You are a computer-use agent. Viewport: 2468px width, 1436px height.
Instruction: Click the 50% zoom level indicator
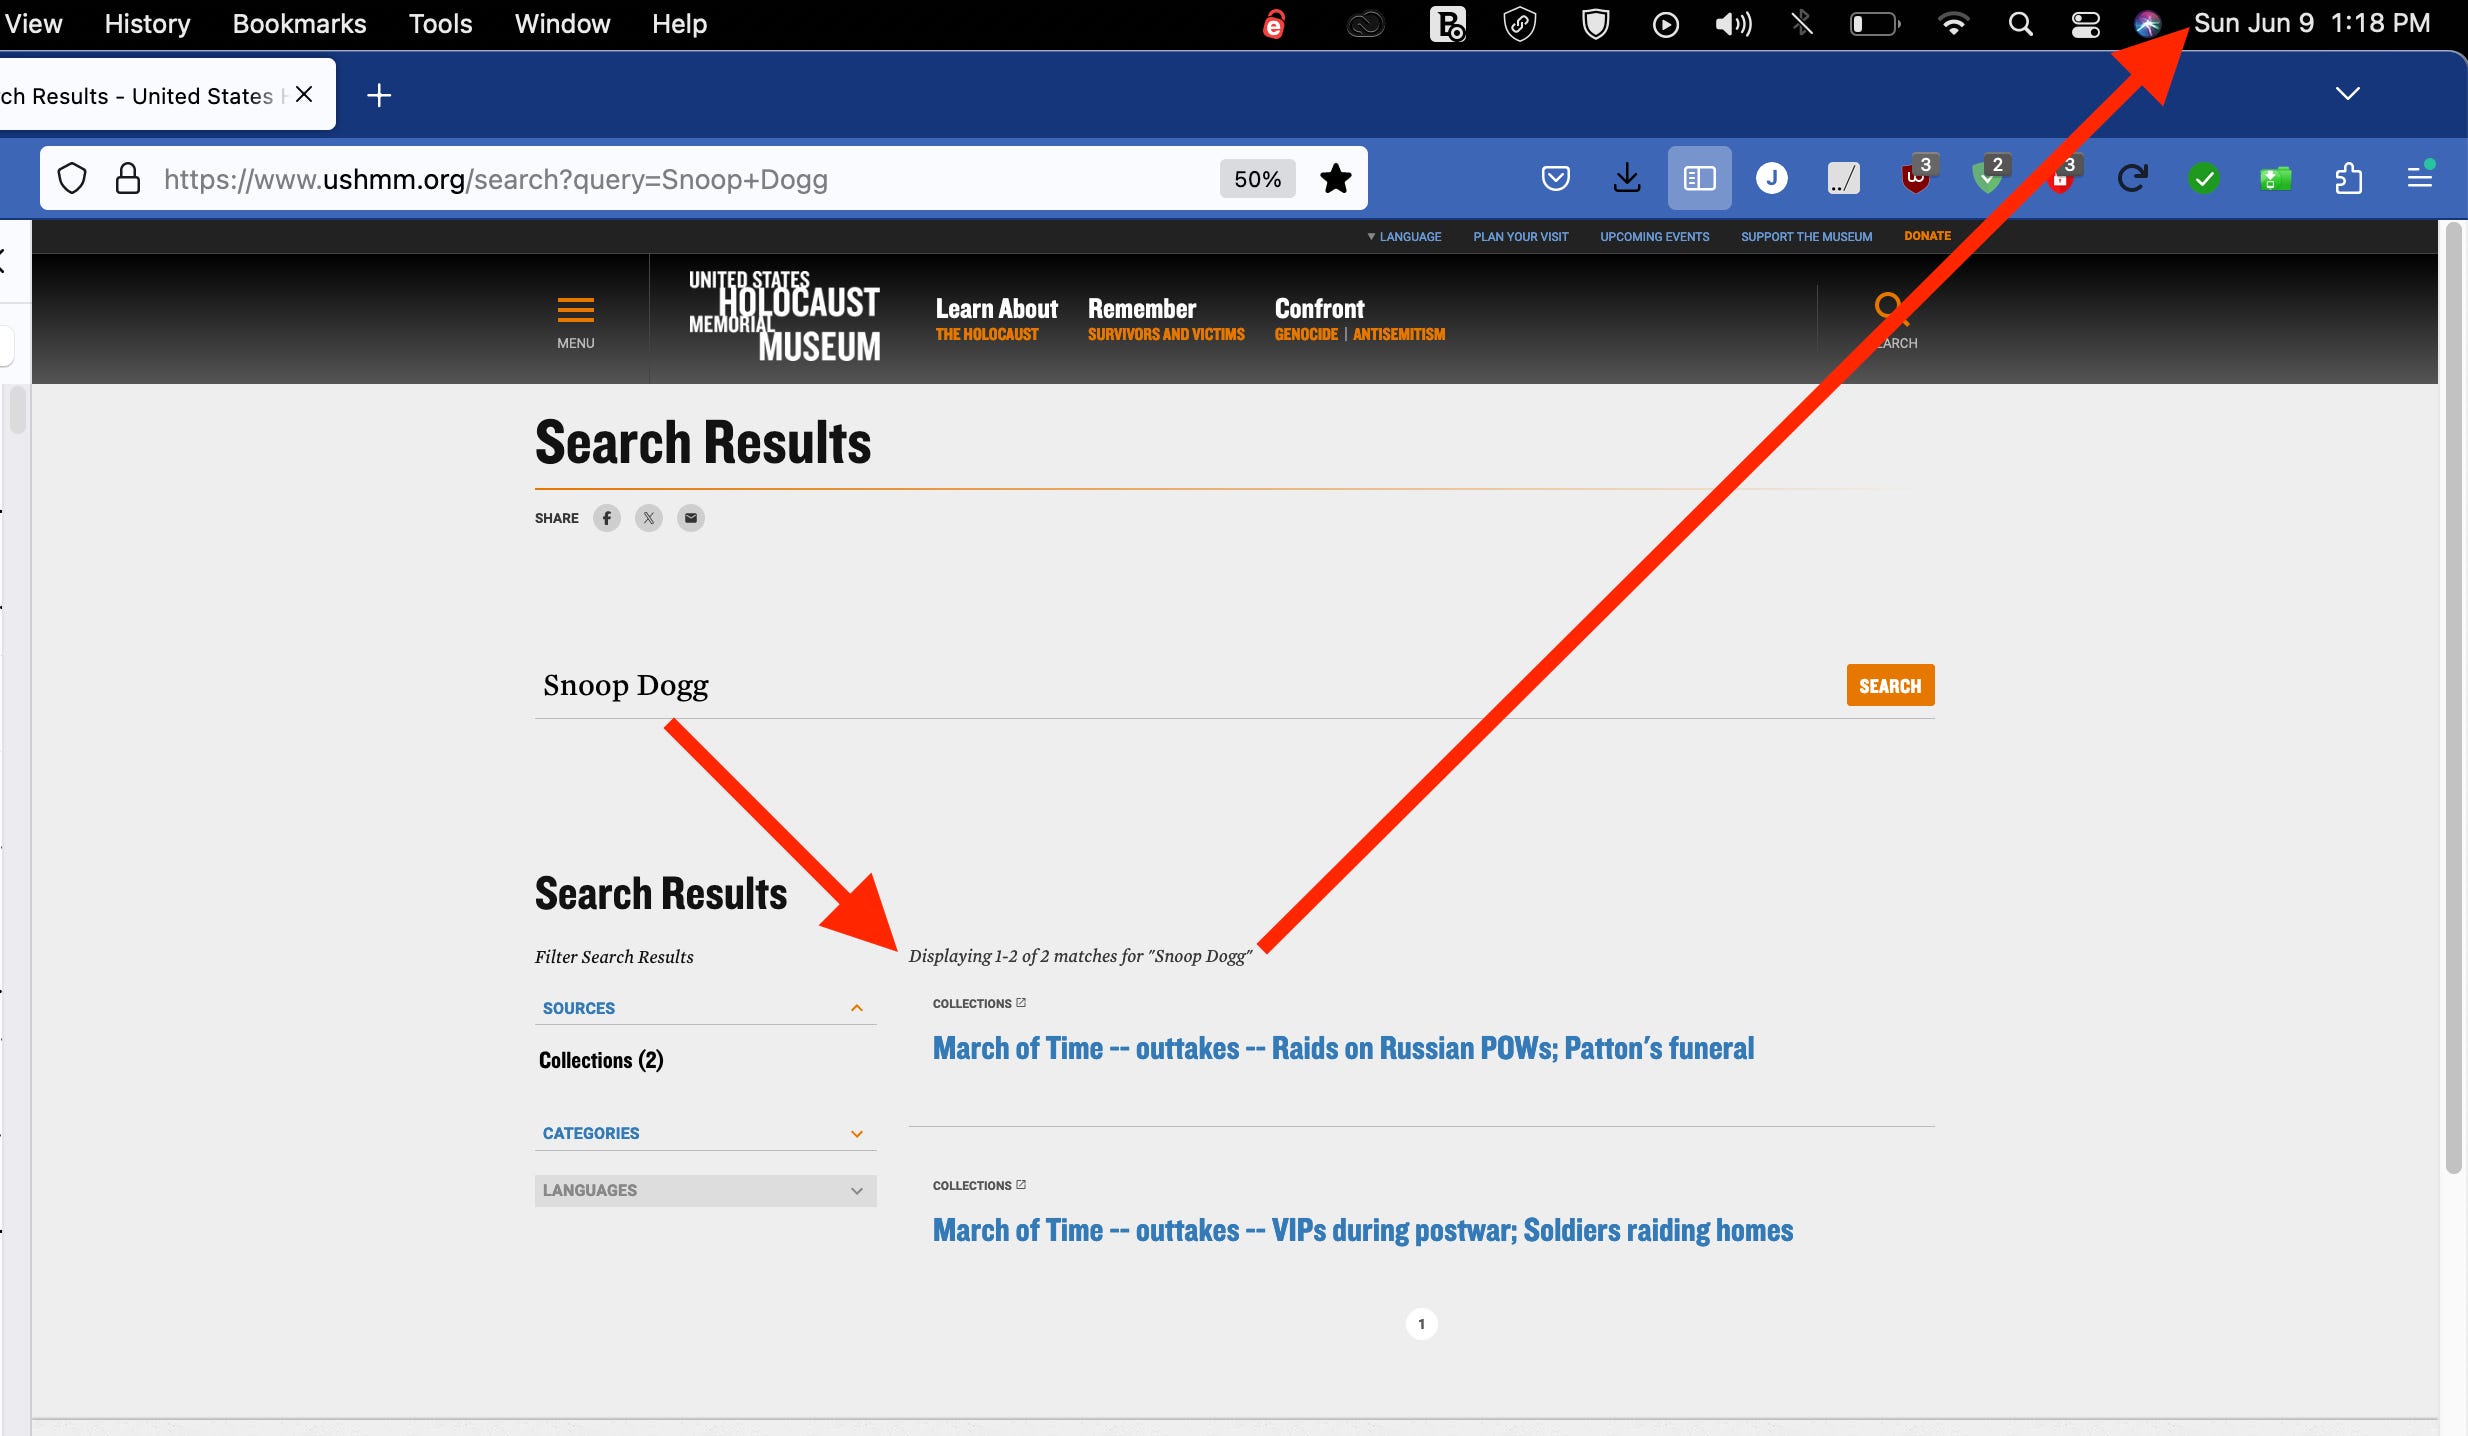click(1257, 179)
